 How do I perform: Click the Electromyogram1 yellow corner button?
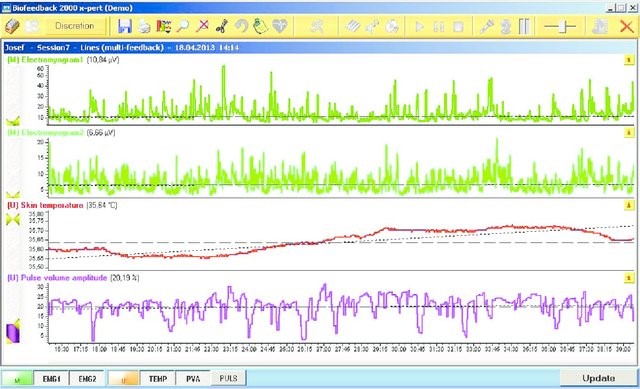pos(629,60)
